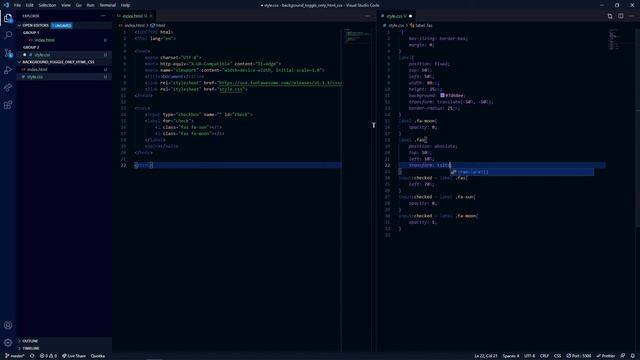Viewport: 640px width, 360px height.
Task: Expand the Outline section
Action: 30,341
